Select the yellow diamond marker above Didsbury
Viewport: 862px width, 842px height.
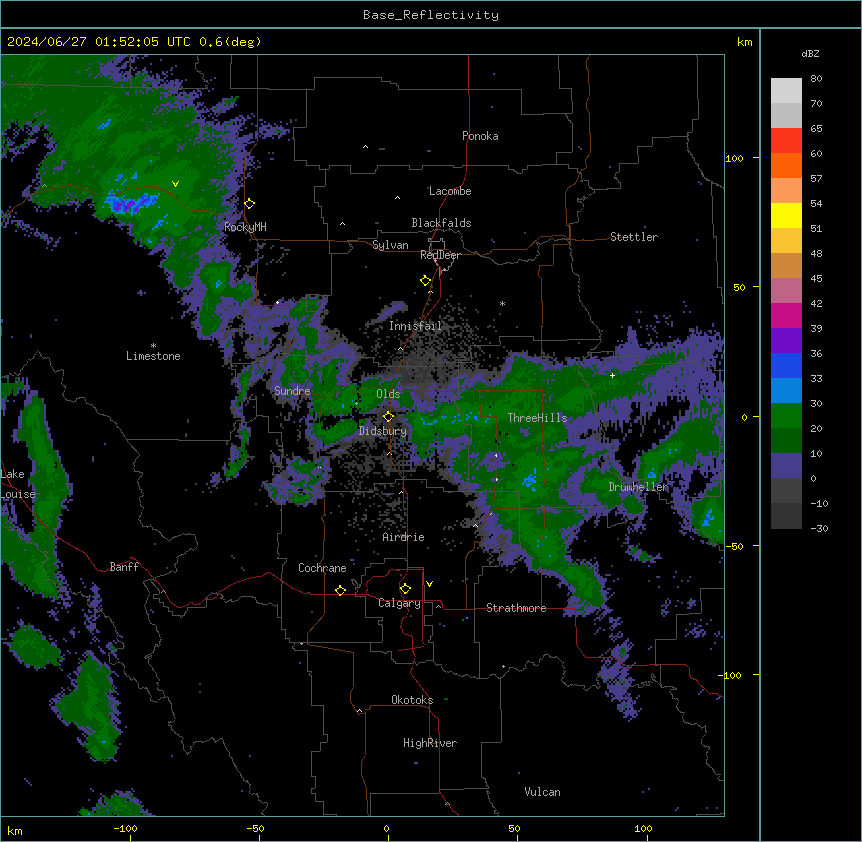[389, 417]
